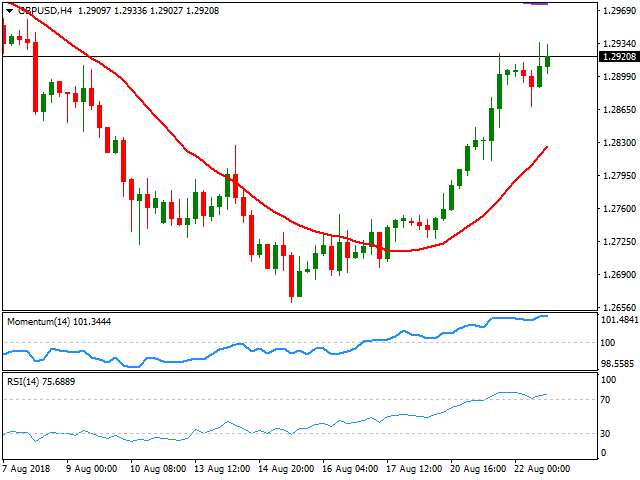Click the 101.4841 momentum scale value
The width and height of the screenshot is (640, 480).
click(620, 320)
